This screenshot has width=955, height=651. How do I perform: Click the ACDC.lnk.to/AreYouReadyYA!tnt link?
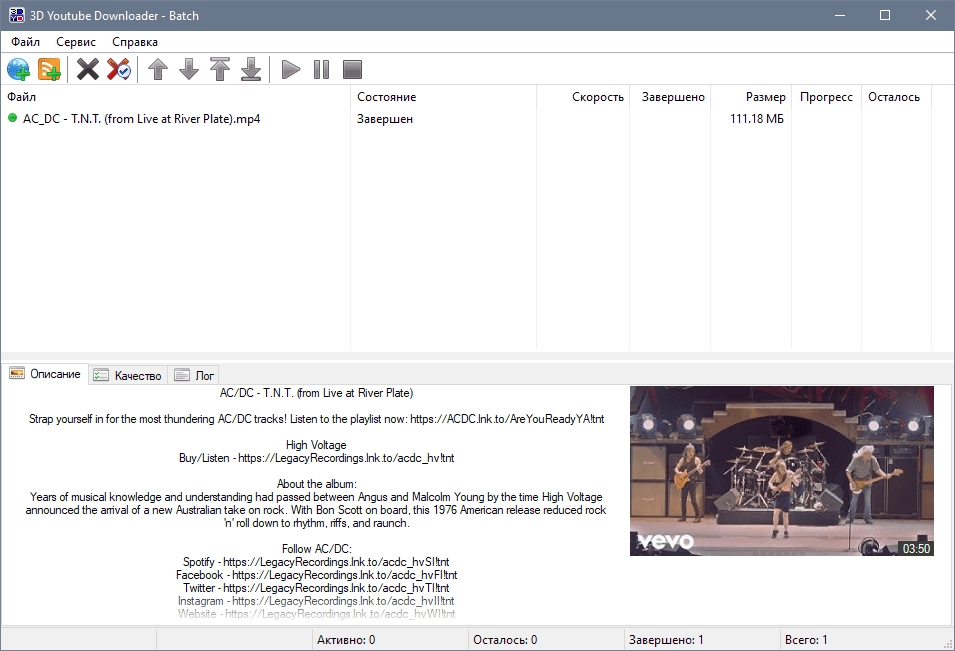pos(507,419)
